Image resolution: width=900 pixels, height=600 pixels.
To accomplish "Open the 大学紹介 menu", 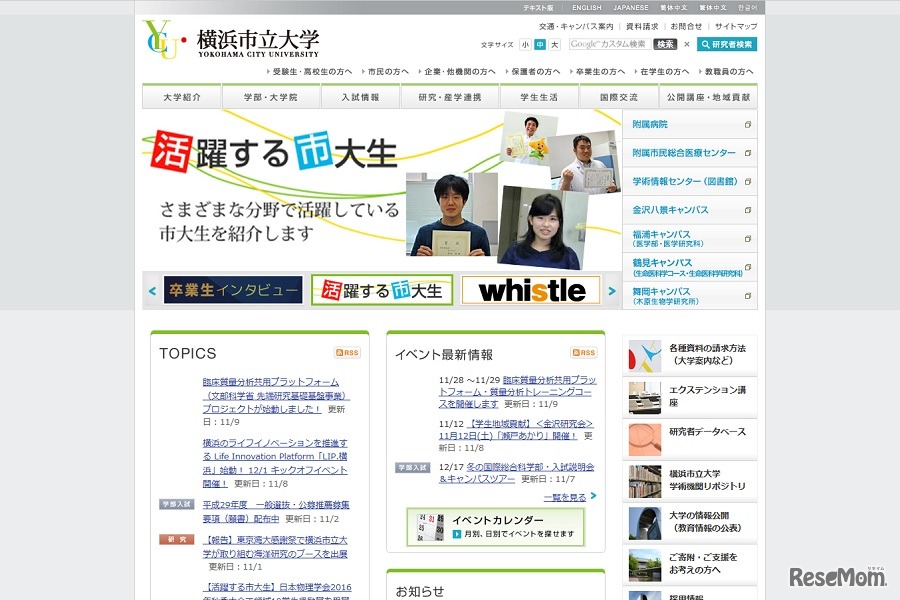I will 182,97.
